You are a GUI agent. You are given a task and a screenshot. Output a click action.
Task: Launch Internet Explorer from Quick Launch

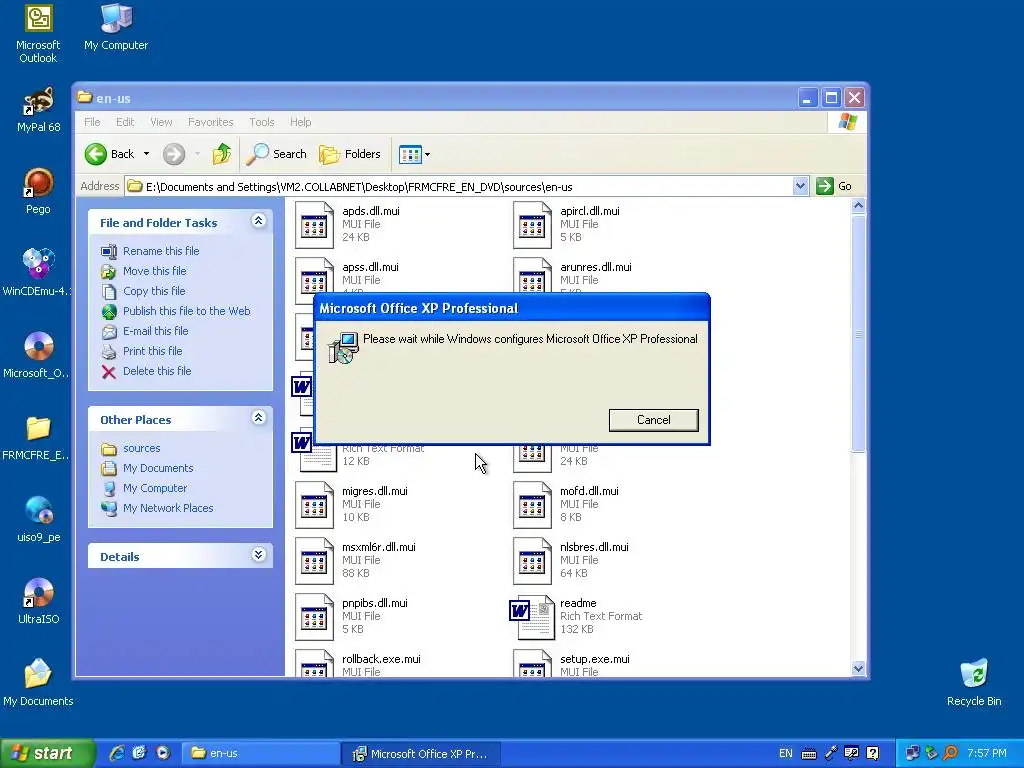tap(117, 753)
